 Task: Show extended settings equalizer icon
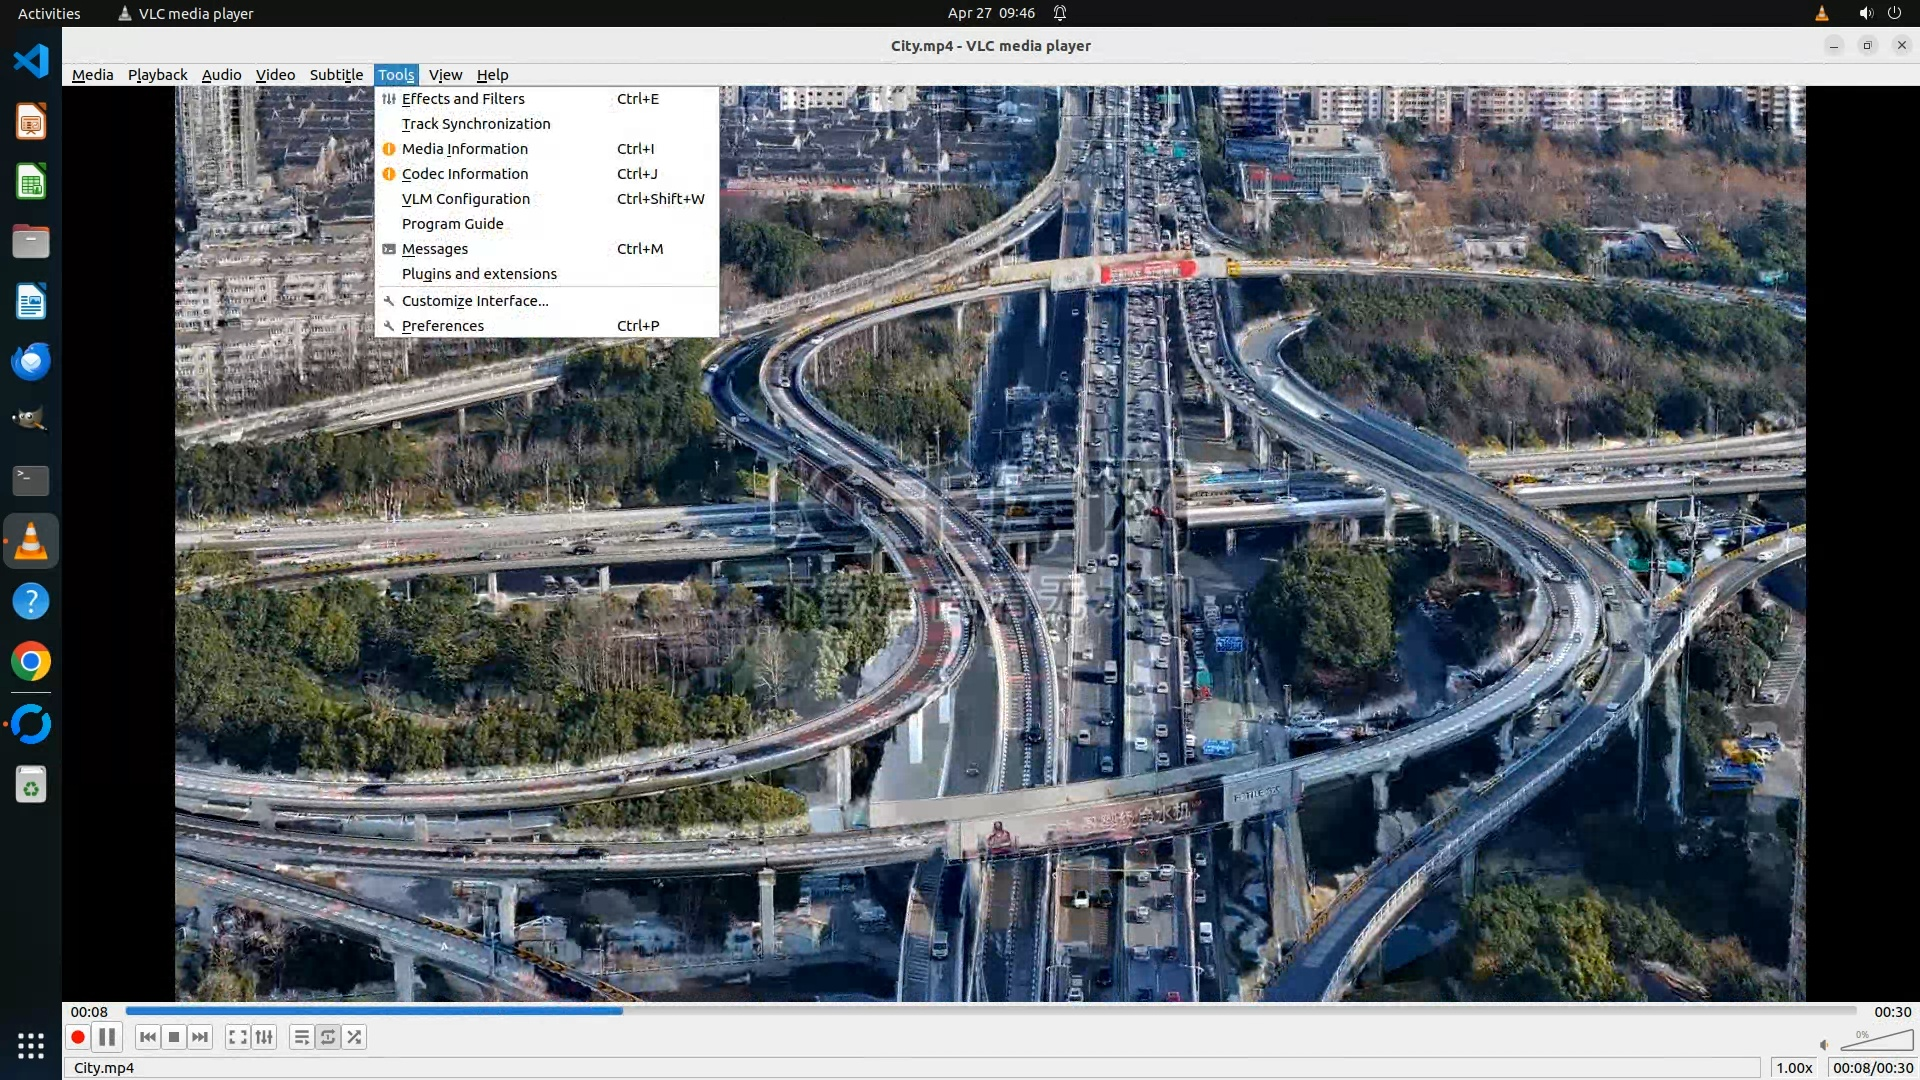point(264,1037)
